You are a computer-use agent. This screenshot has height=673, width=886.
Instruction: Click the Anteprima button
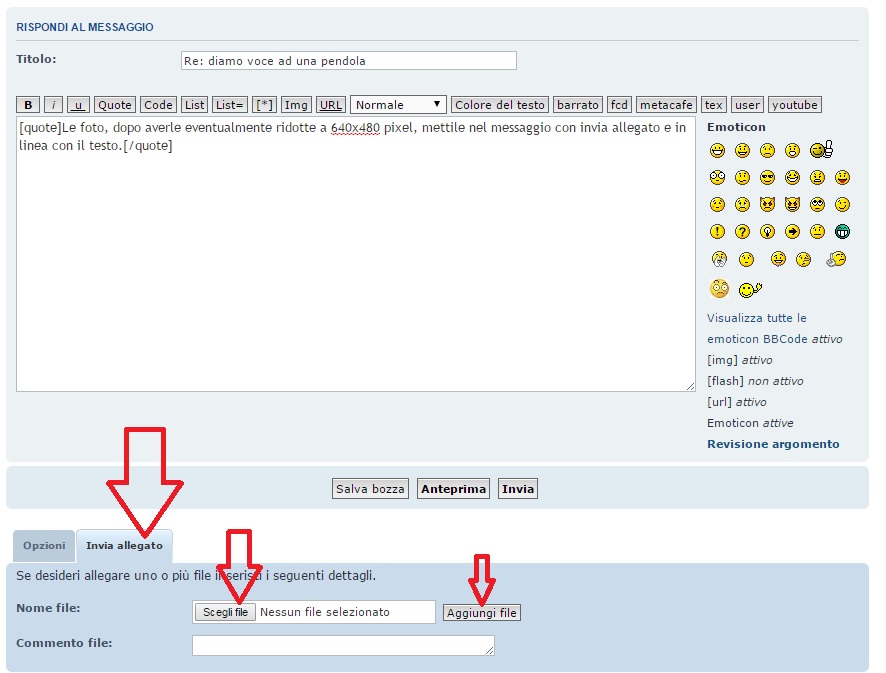pyautogui.click(x=453, y=489)
